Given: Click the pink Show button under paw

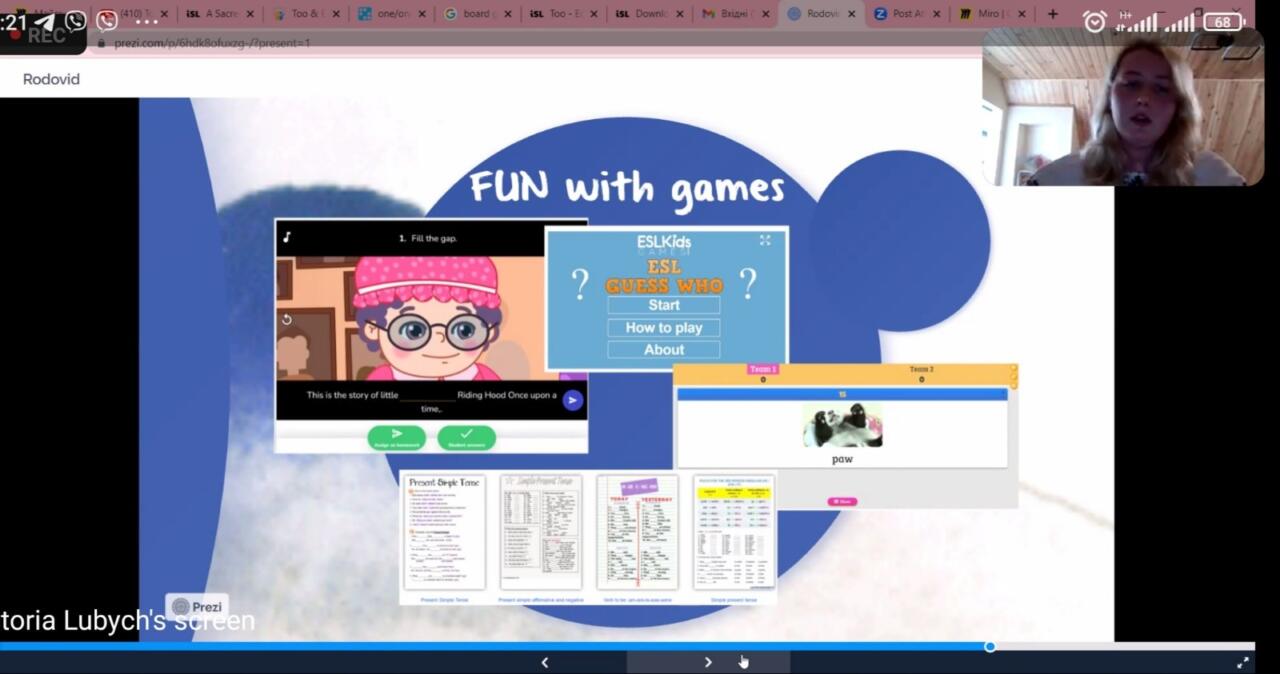Looking at the screenshot, I should click(x=842, y=501).
